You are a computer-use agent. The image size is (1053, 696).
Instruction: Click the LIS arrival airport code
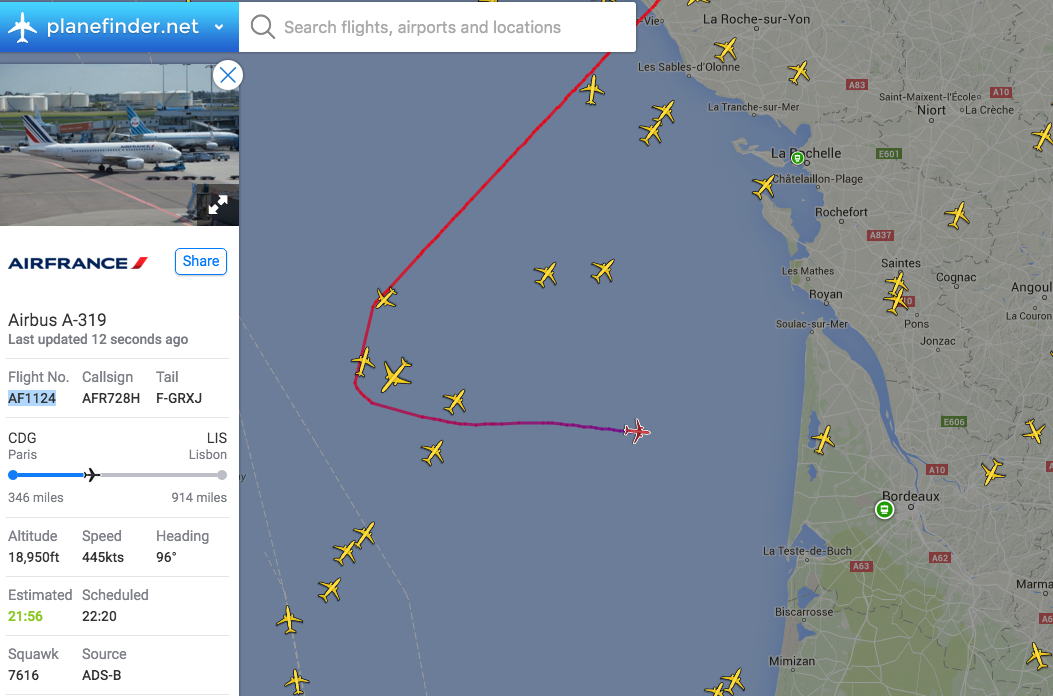pos(216,438)
